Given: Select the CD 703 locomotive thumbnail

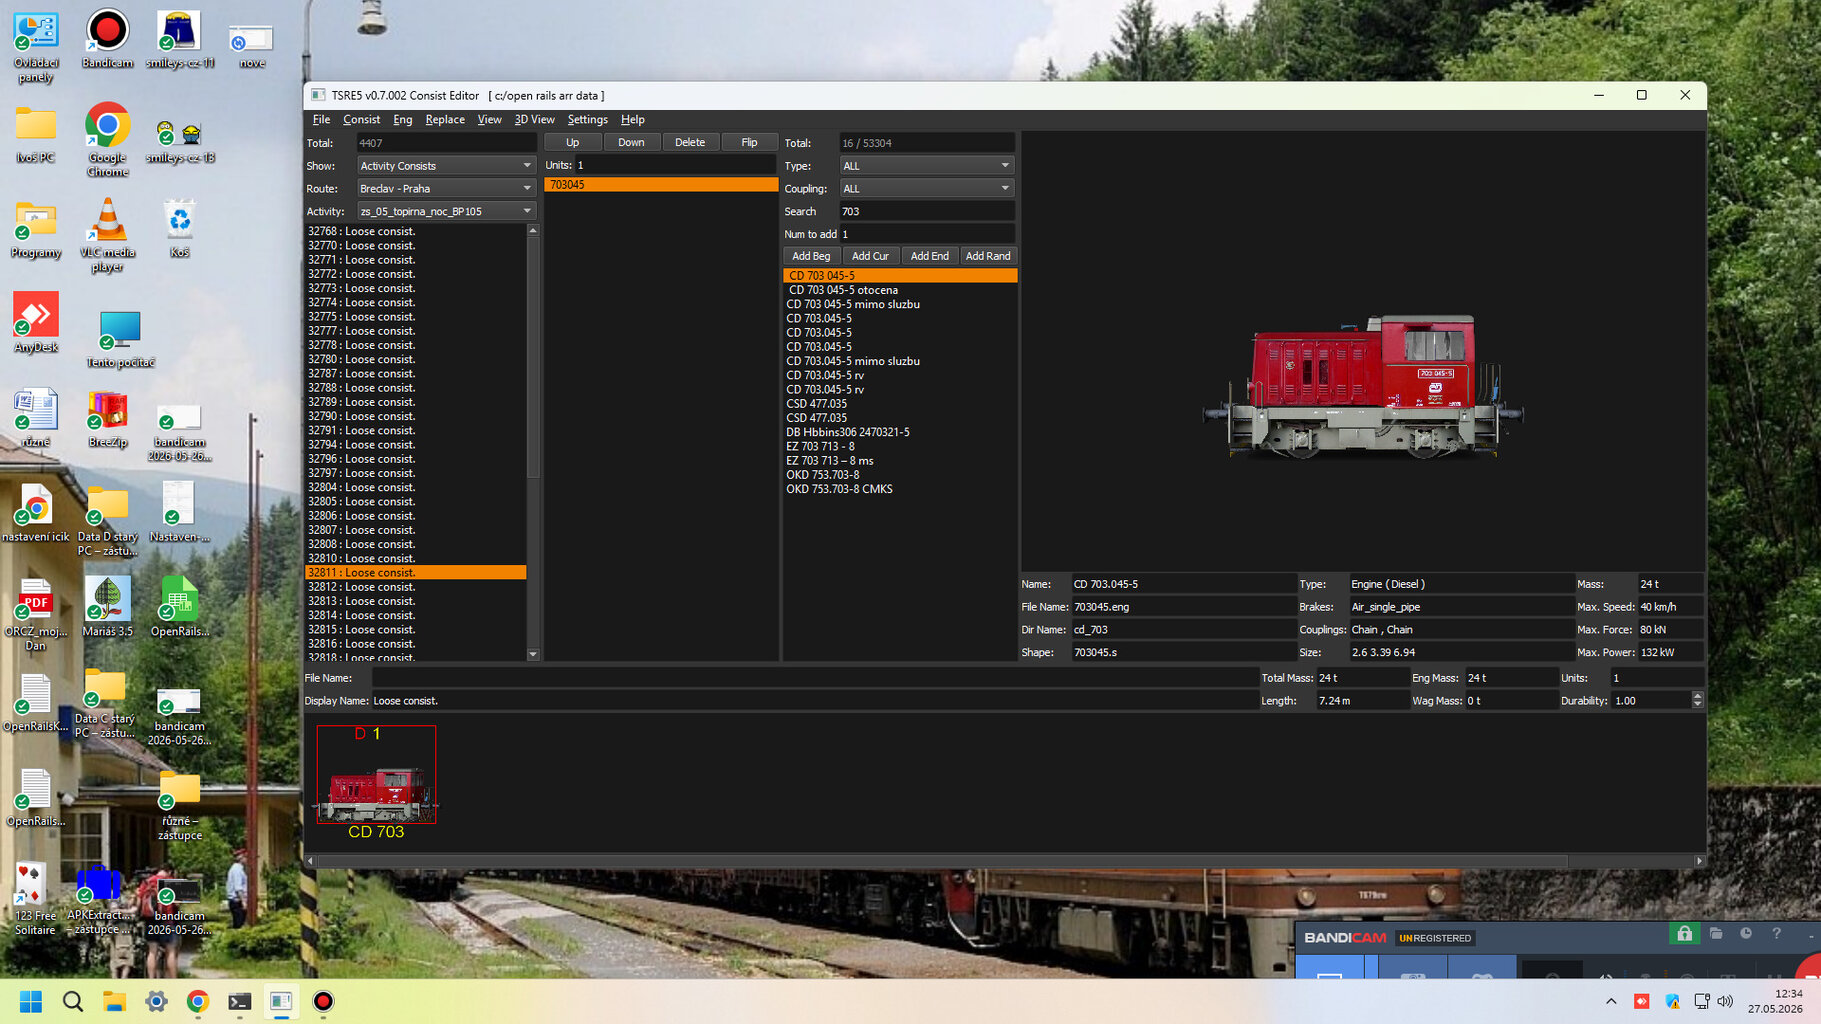Looking at the screenshot, I should pos(376,775).
